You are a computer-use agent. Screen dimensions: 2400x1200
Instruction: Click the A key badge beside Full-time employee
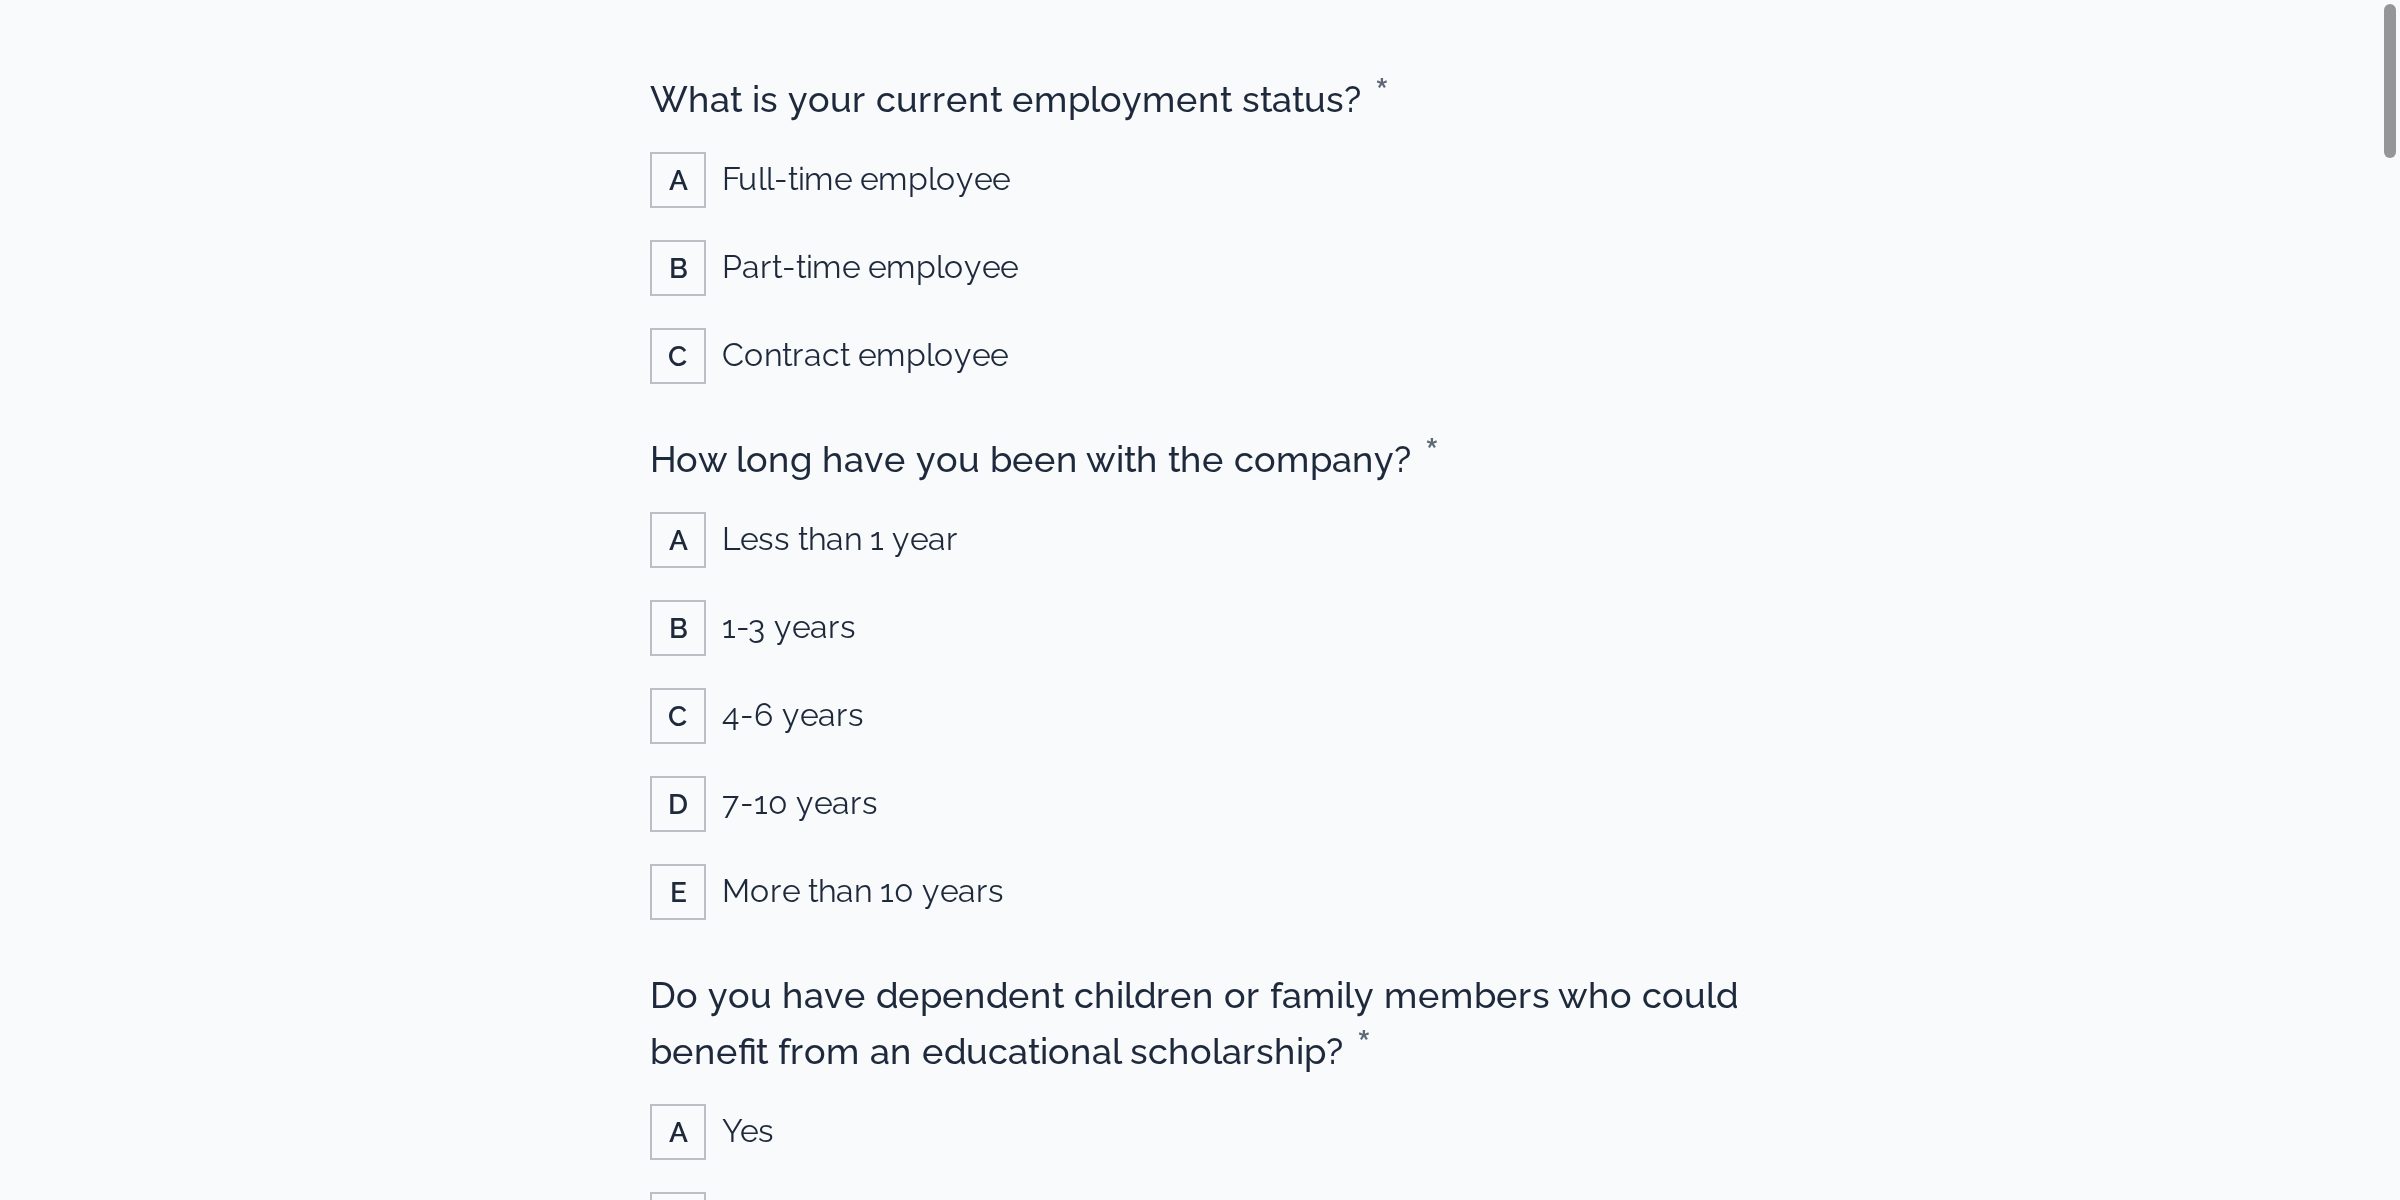[x=678, y=180]
